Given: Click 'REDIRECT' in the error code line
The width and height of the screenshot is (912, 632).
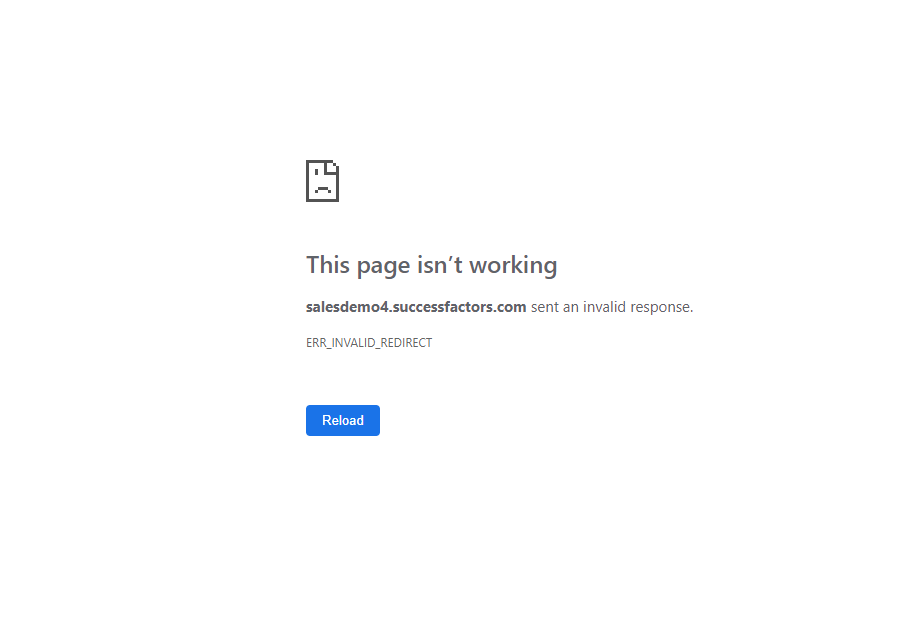Looking at the screenshot, I should [406, 343].
